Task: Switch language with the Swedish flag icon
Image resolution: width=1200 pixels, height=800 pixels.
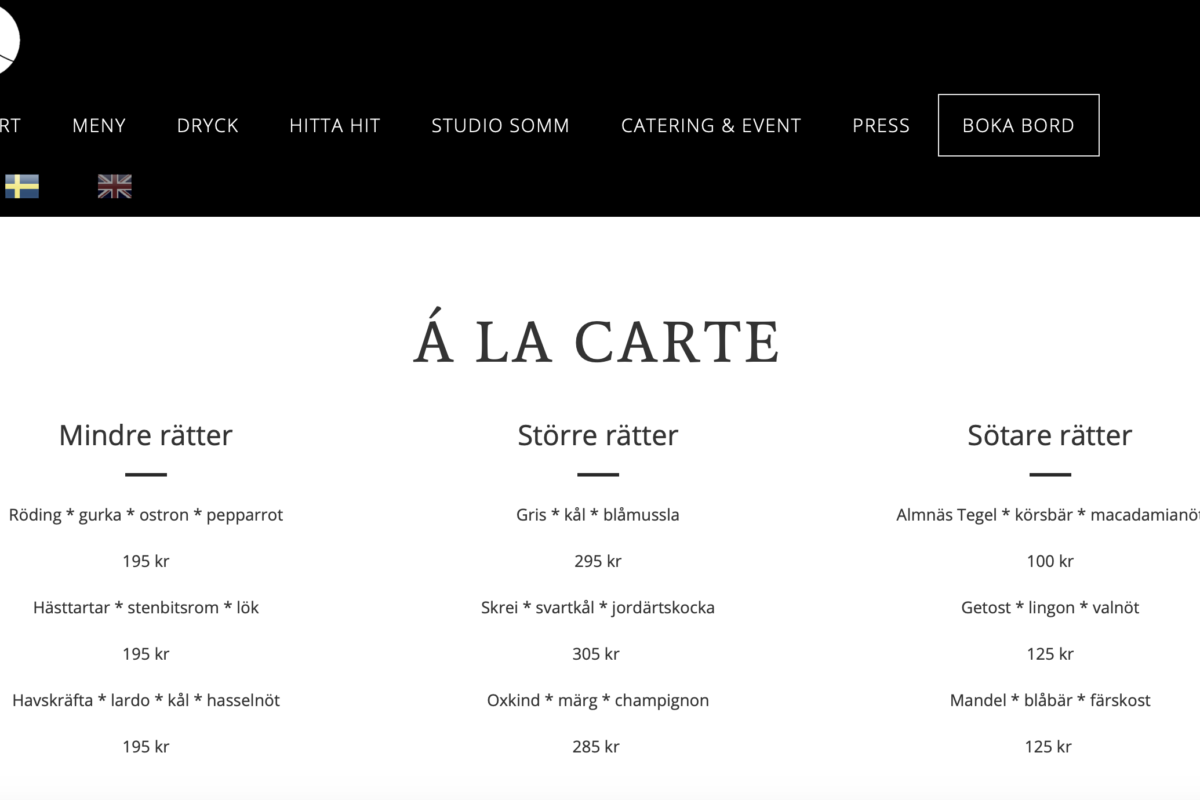Action: pyautogui.click(x=22, y=186)
